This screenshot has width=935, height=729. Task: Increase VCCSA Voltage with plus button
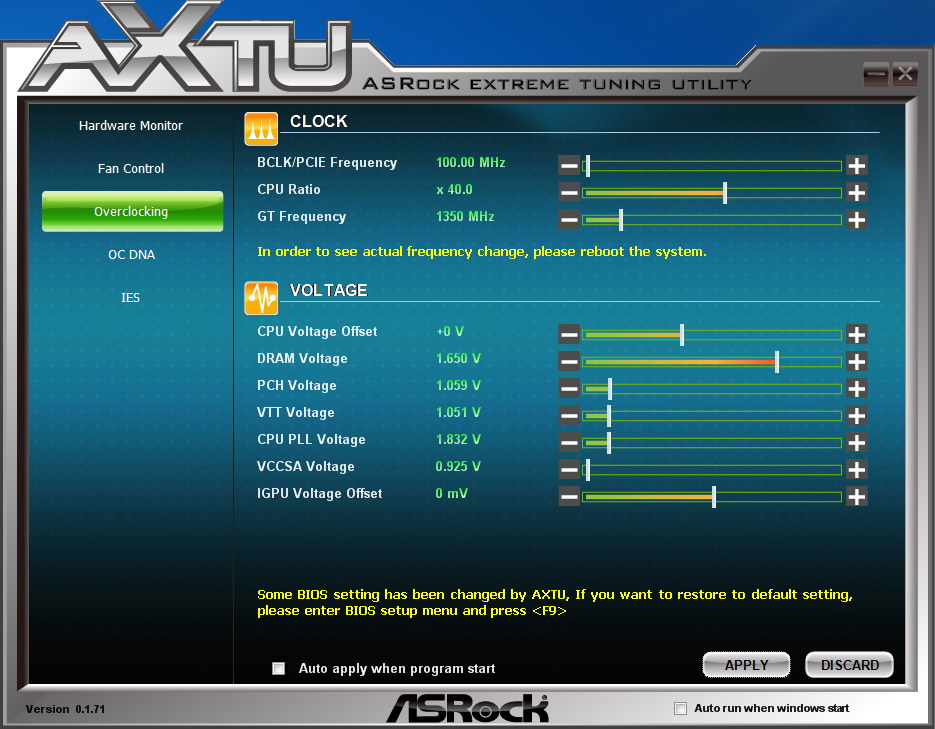point(856,469)
